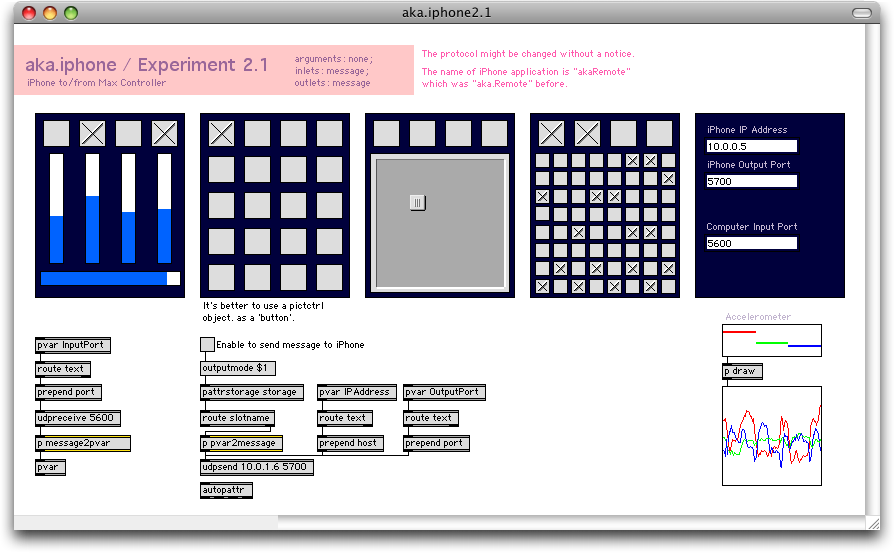
Task: Uncheck the second large crossed toggle in matrix panel
Action: coord(587,133)
